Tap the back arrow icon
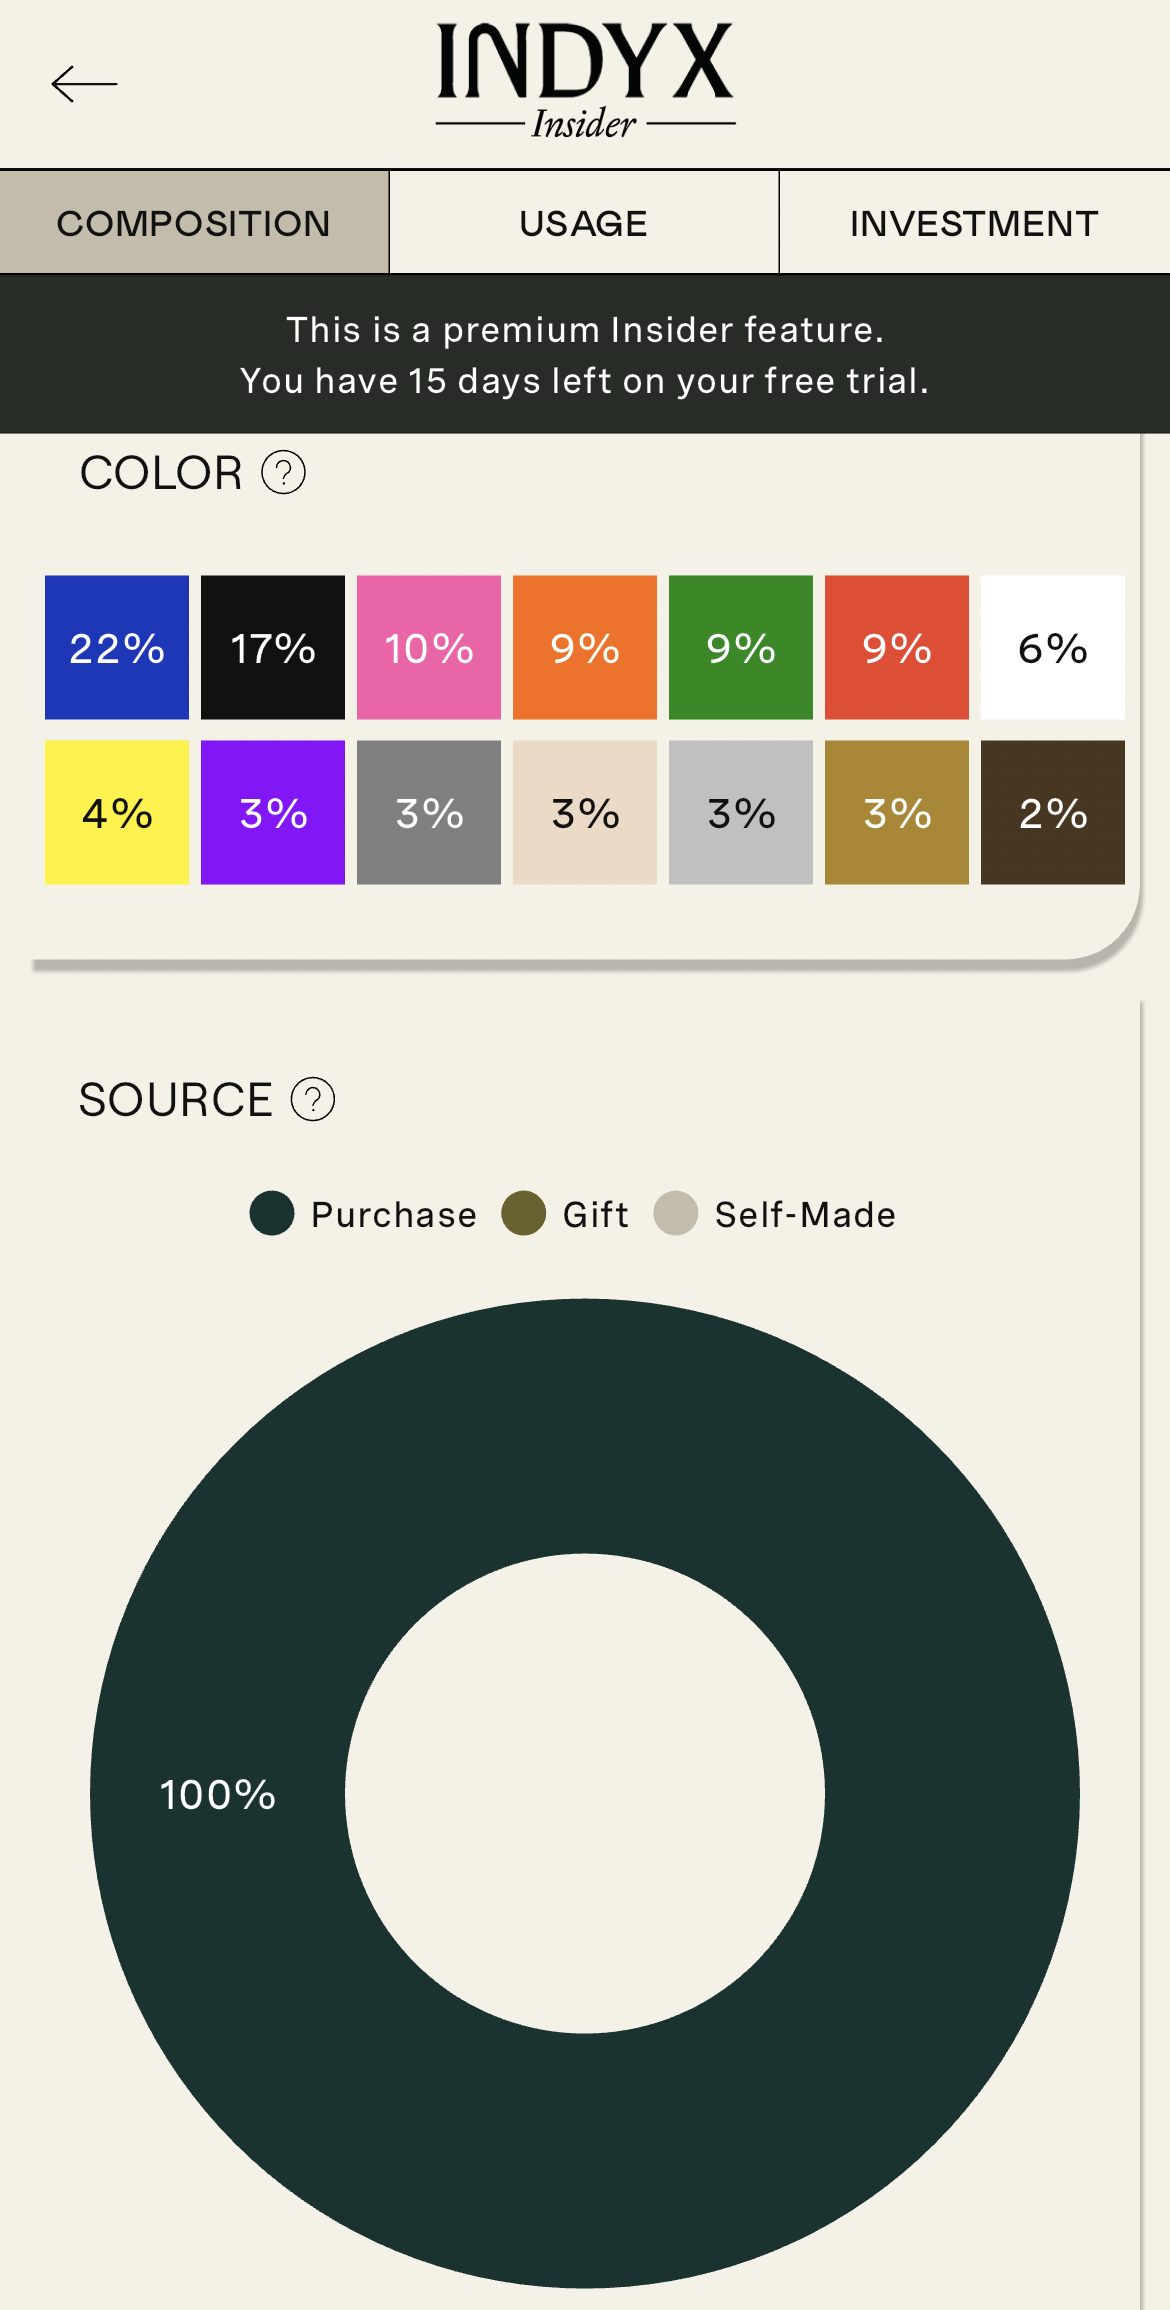 pyautogui.click(x=84, y=84)
